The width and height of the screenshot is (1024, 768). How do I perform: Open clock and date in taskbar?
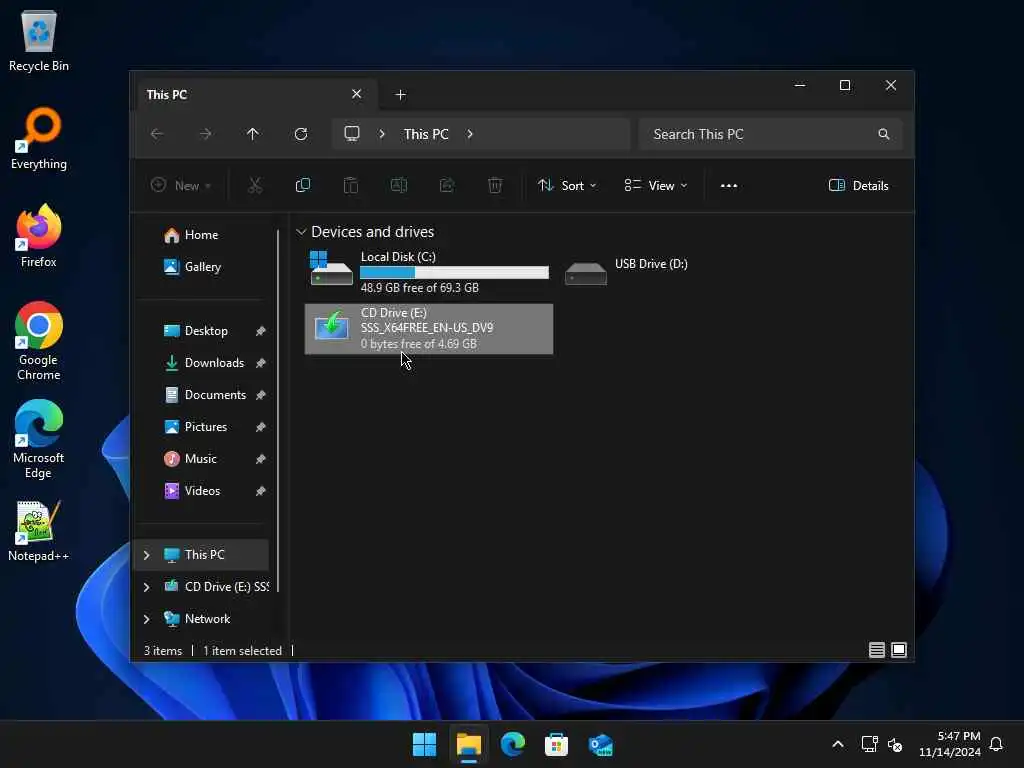[950, 744]
